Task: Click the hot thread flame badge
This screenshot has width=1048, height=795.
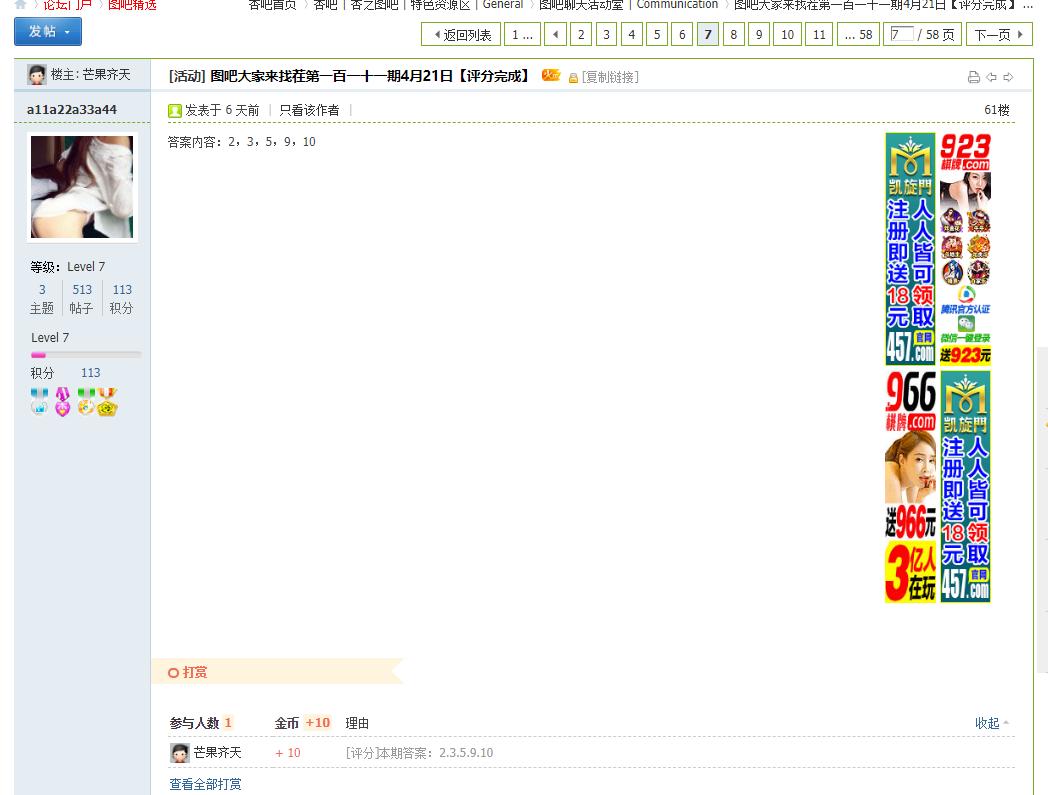Action: coord(550,76)
